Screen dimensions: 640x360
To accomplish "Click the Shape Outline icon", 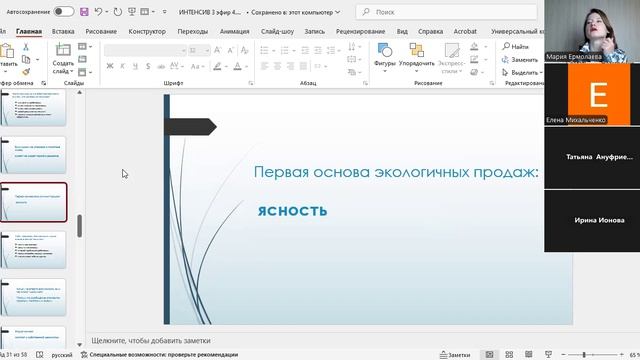I will [x=474, y=60].
